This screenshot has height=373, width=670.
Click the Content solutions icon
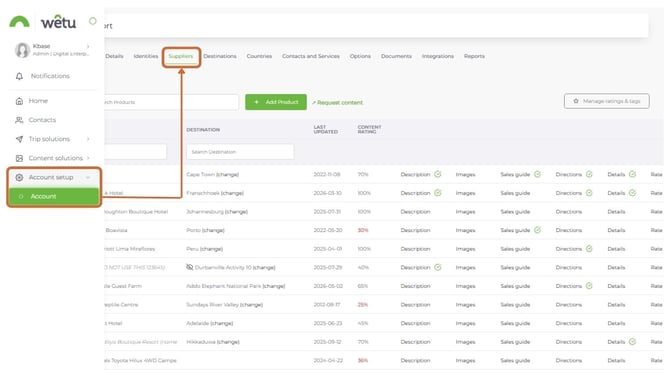point(19,158)
